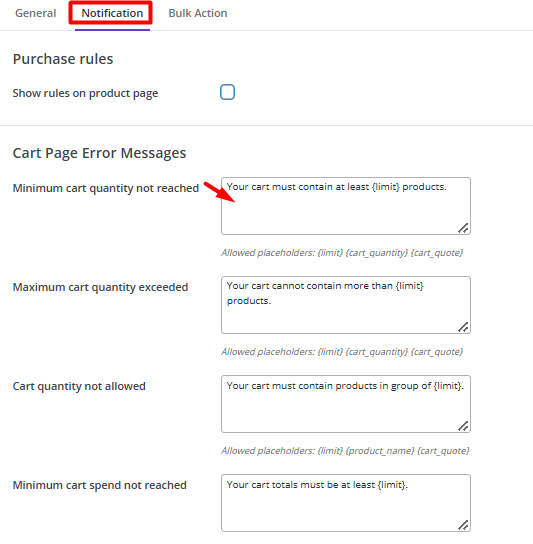
Task: Click the 'Cart Page Error Messages' heading
Action: pos(99,153)
